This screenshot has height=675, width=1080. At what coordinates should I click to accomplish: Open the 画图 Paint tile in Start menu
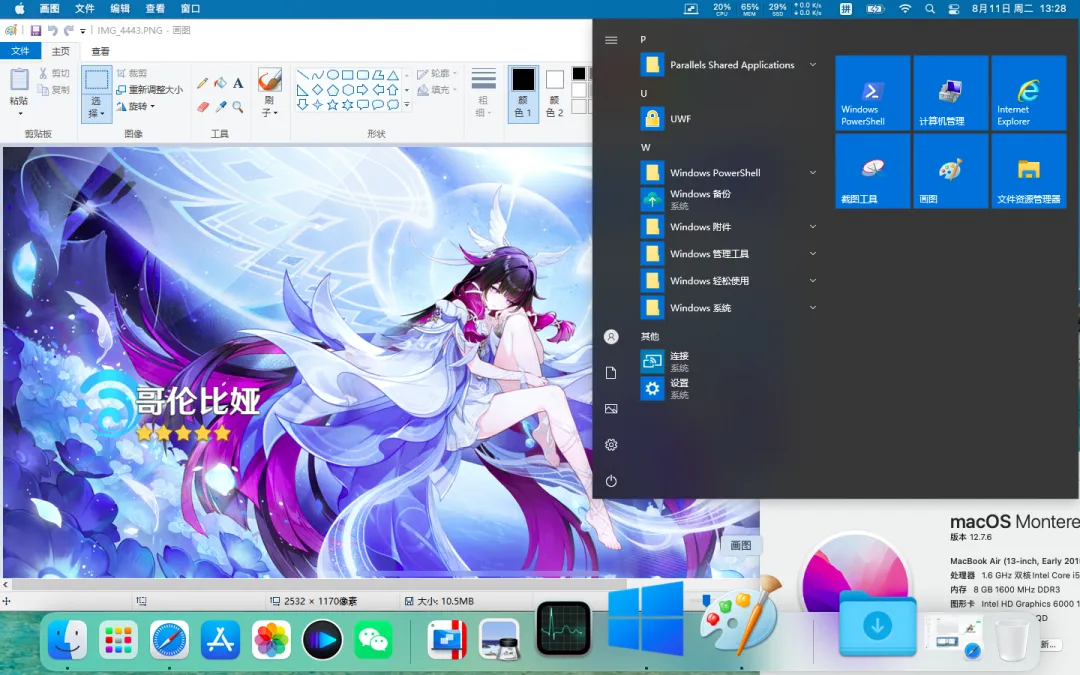click(951, 171)
